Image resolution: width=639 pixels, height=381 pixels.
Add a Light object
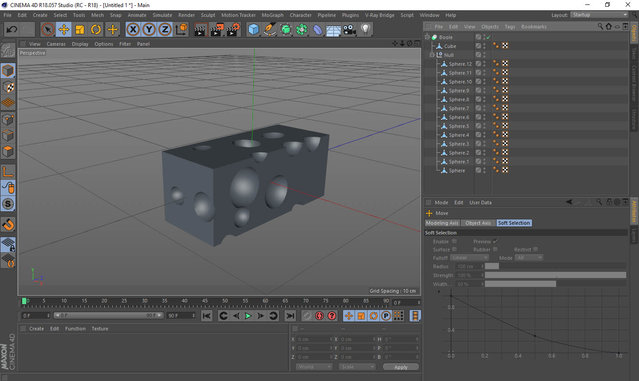coord(366,29)
